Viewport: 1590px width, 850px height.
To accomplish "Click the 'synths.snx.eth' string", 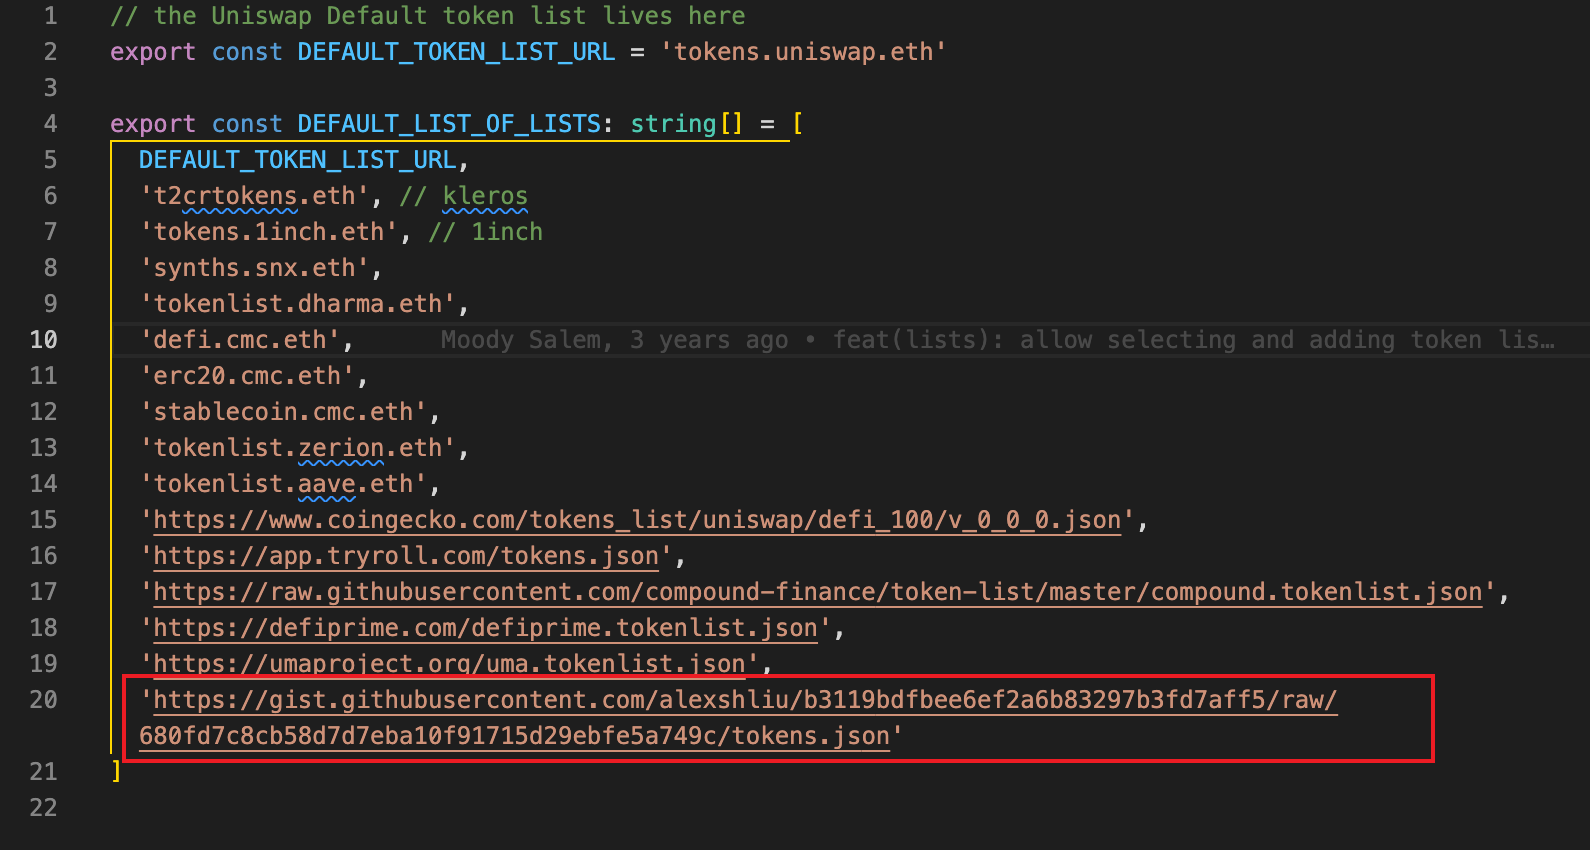I will [x=254, y=268].
